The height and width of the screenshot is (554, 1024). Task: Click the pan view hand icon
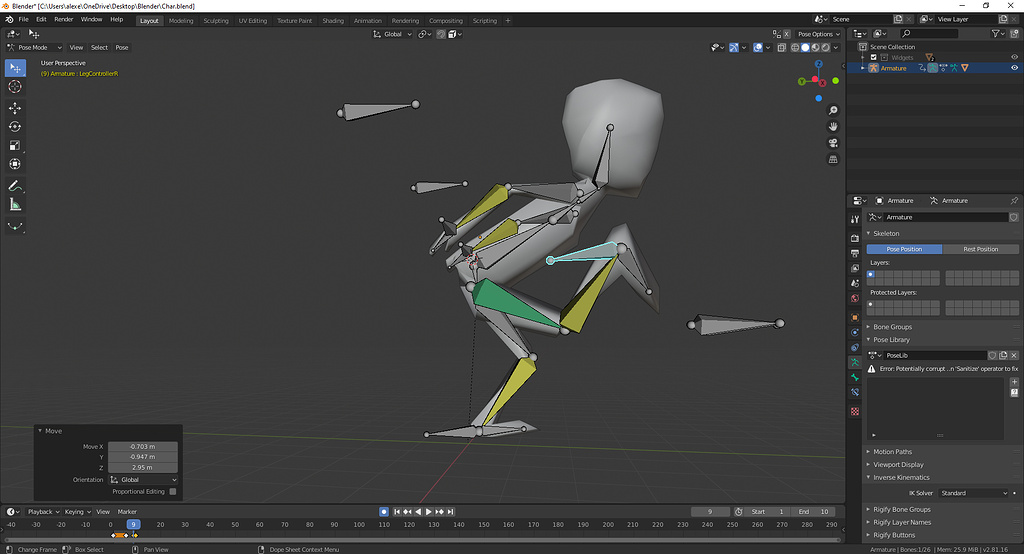tap(833, 127)
